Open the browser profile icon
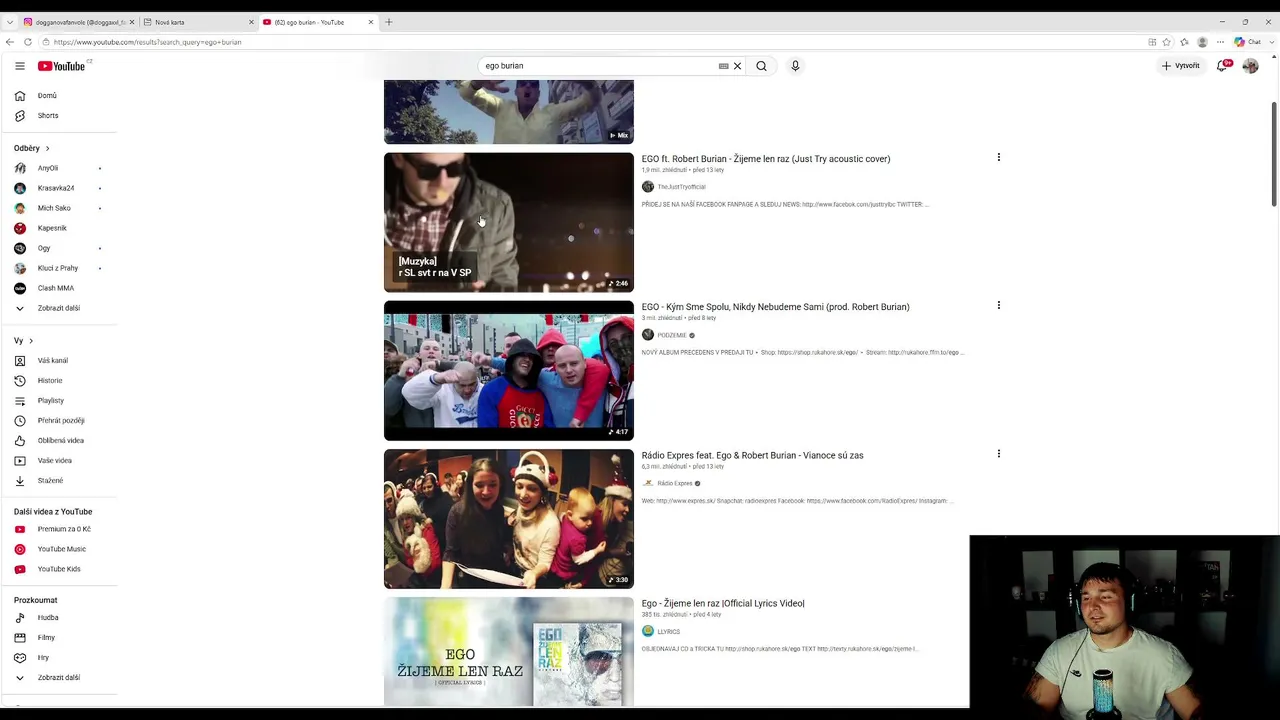The image size is (1280, 720). (x=1202, y=42)
